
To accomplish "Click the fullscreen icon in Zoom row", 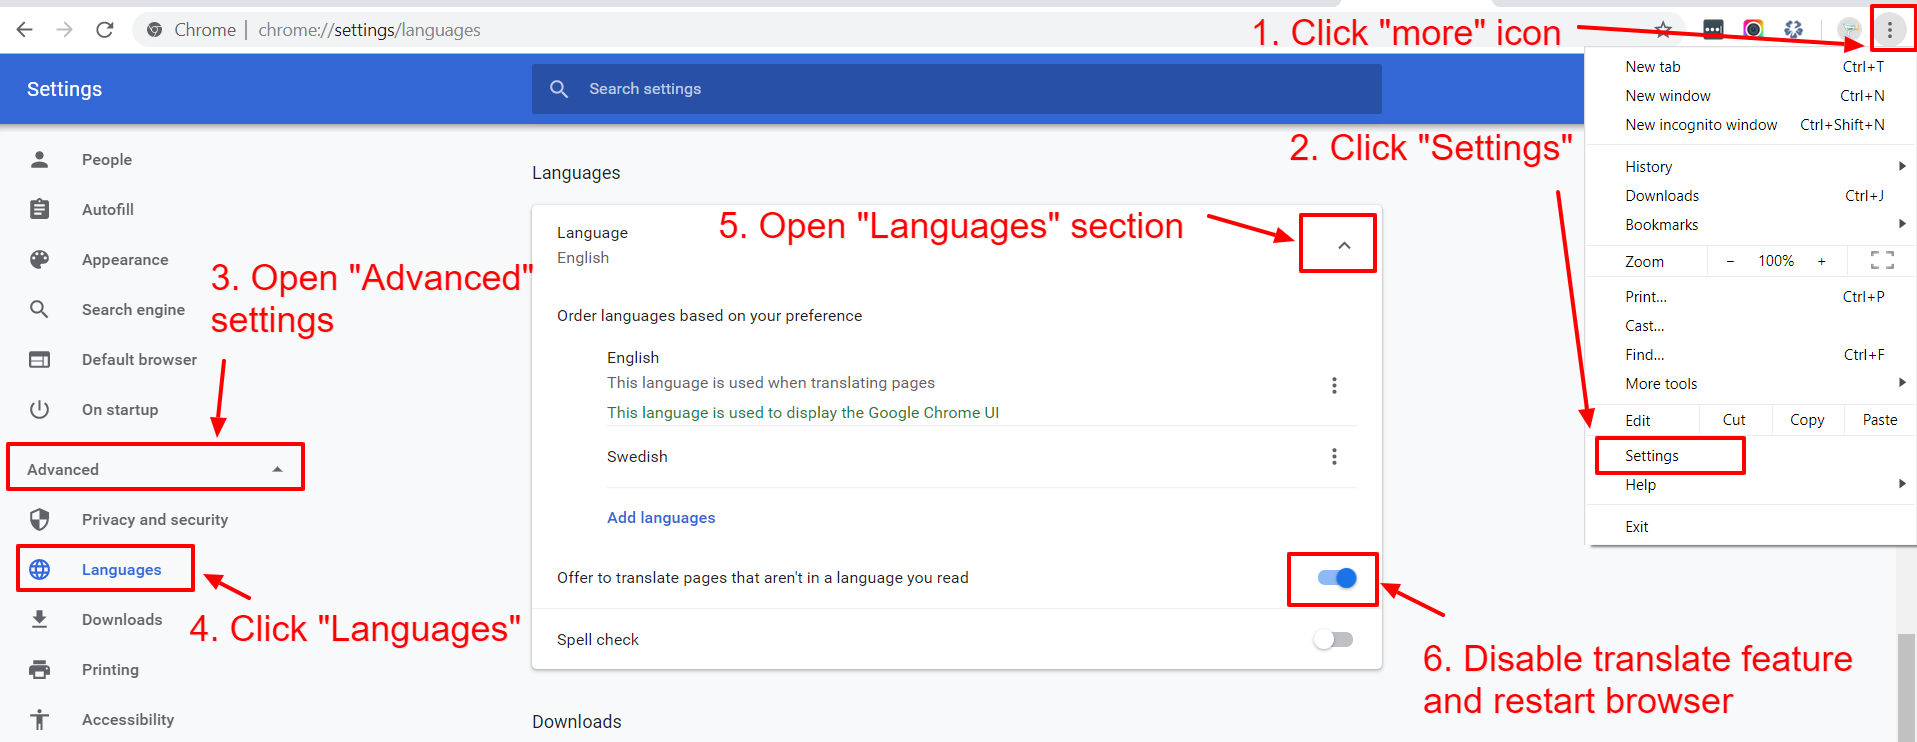I will click(1882, 261).
